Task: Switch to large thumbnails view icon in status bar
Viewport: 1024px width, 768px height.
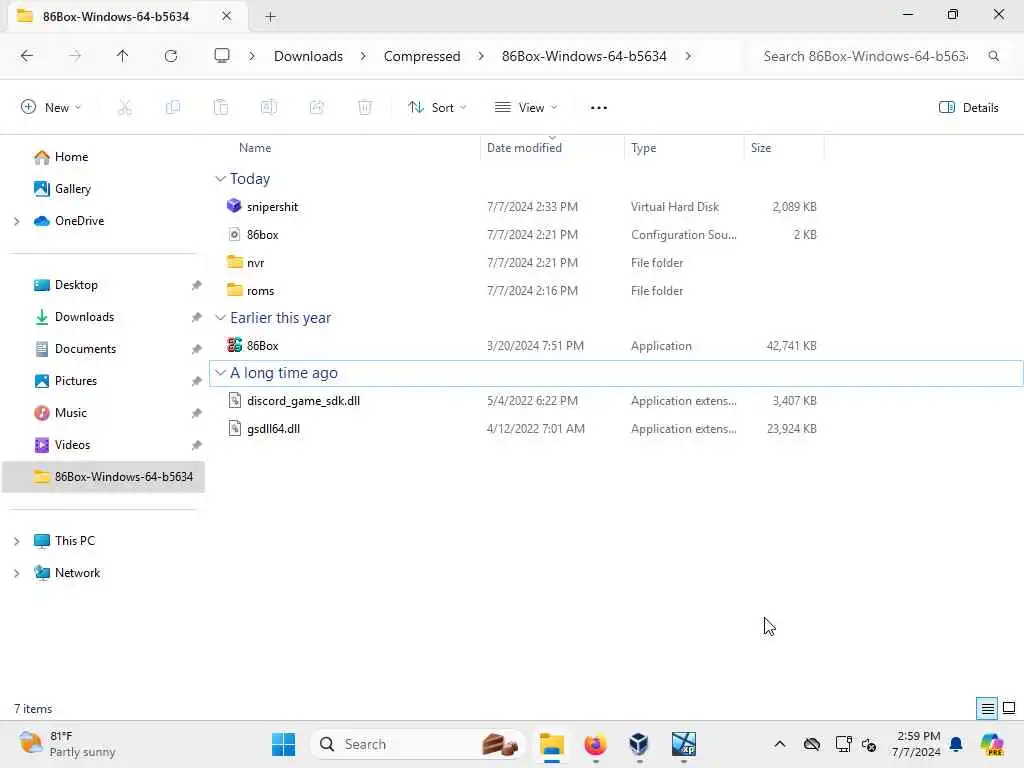Action: click(1009, 708)
